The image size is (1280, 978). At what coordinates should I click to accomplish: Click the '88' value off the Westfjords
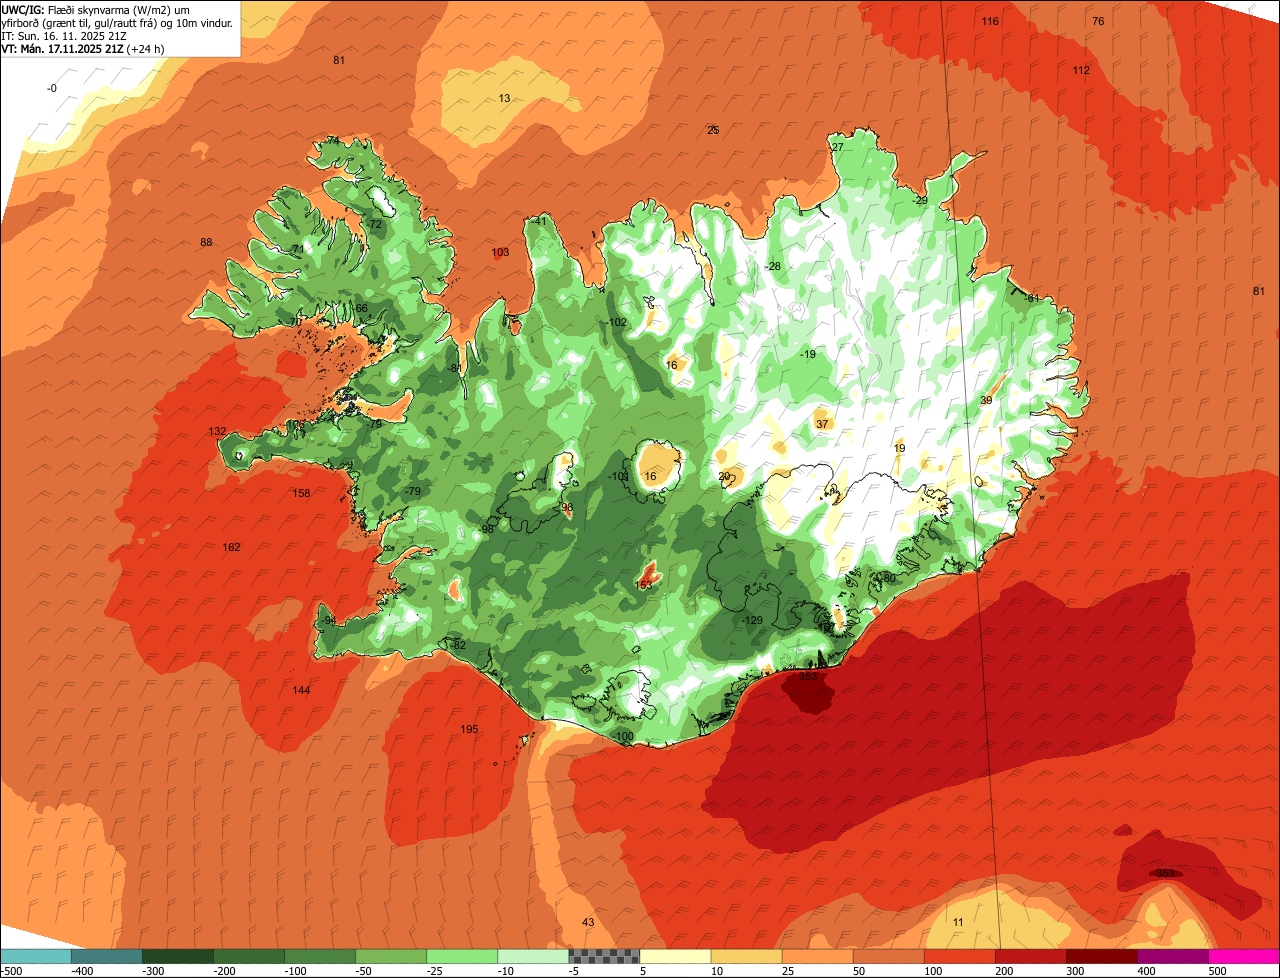tap(206, 242)
